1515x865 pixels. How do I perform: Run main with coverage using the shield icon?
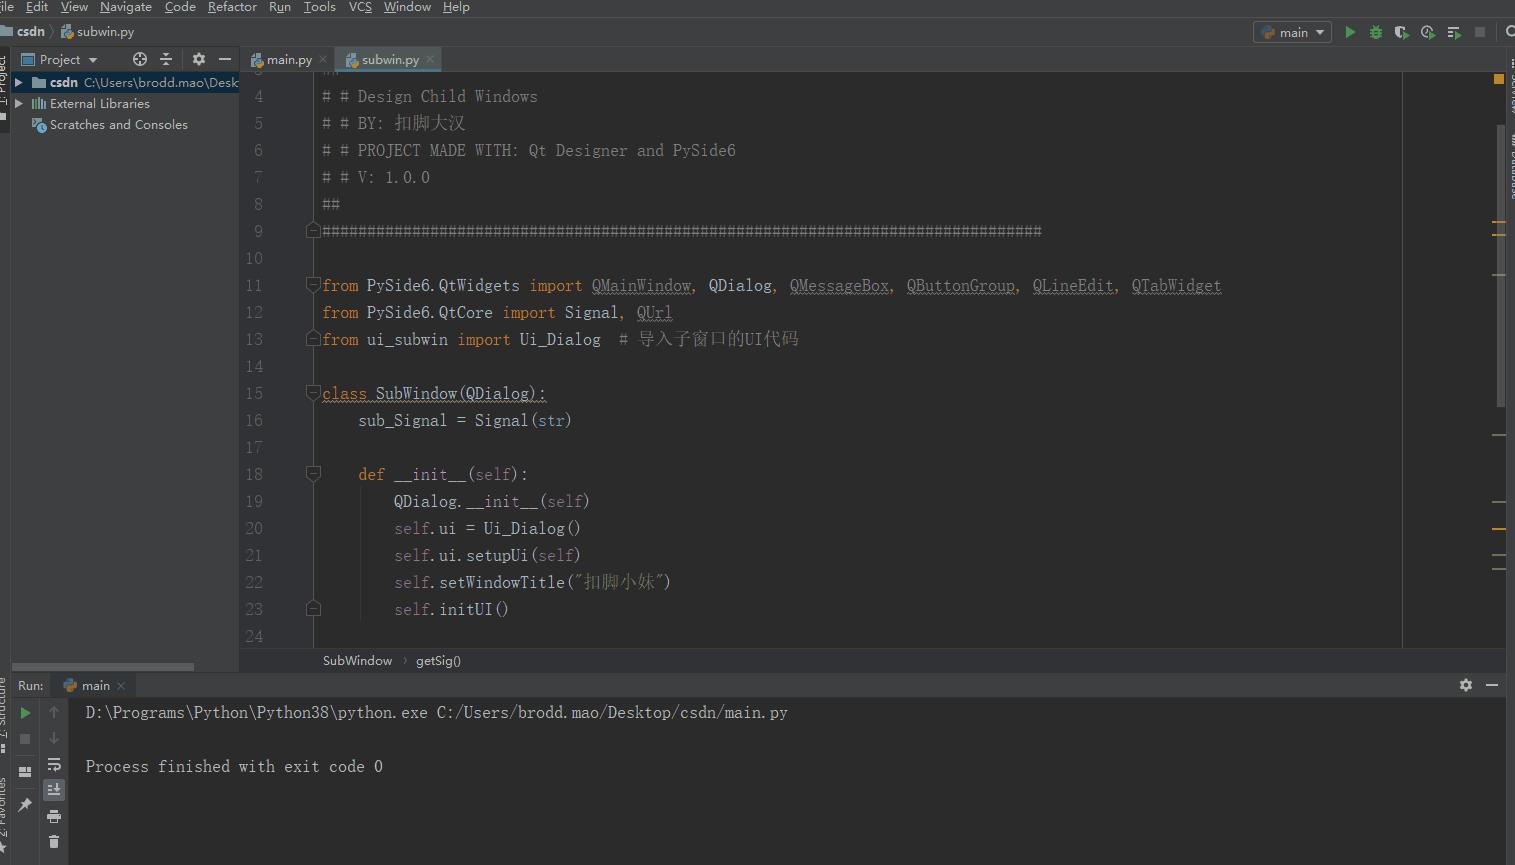(x=1401, y=31)
